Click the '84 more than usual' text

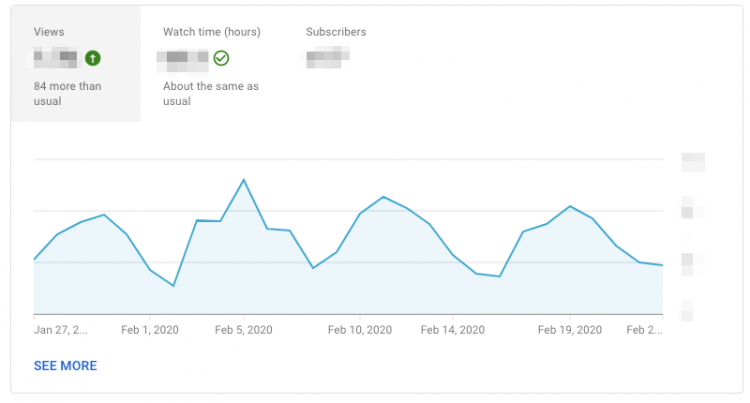[66, 94]
